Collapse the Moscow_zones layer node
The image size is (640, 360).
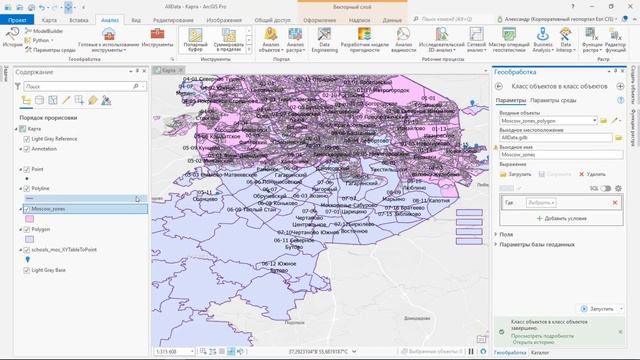click(21, 209)
